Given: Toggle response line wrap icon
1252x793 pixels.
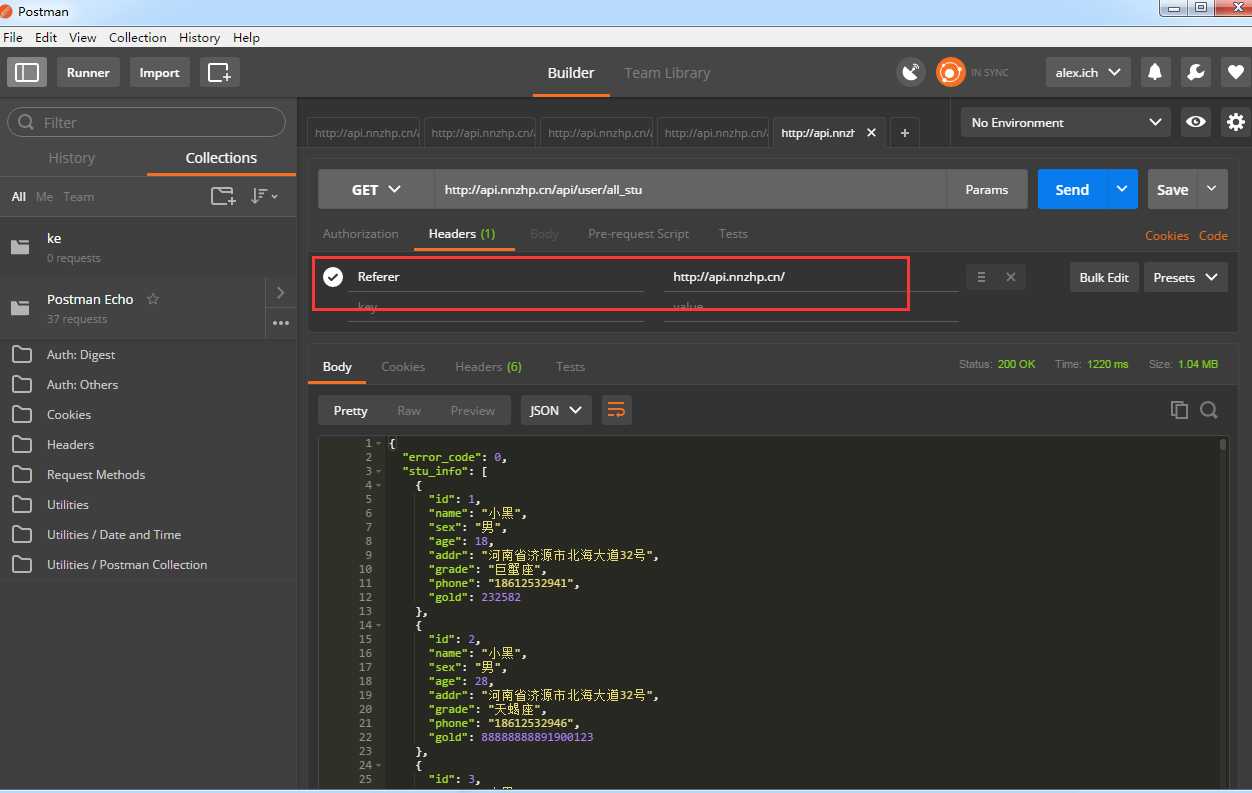Looking at the screenshot, I should tap(617, 410).
